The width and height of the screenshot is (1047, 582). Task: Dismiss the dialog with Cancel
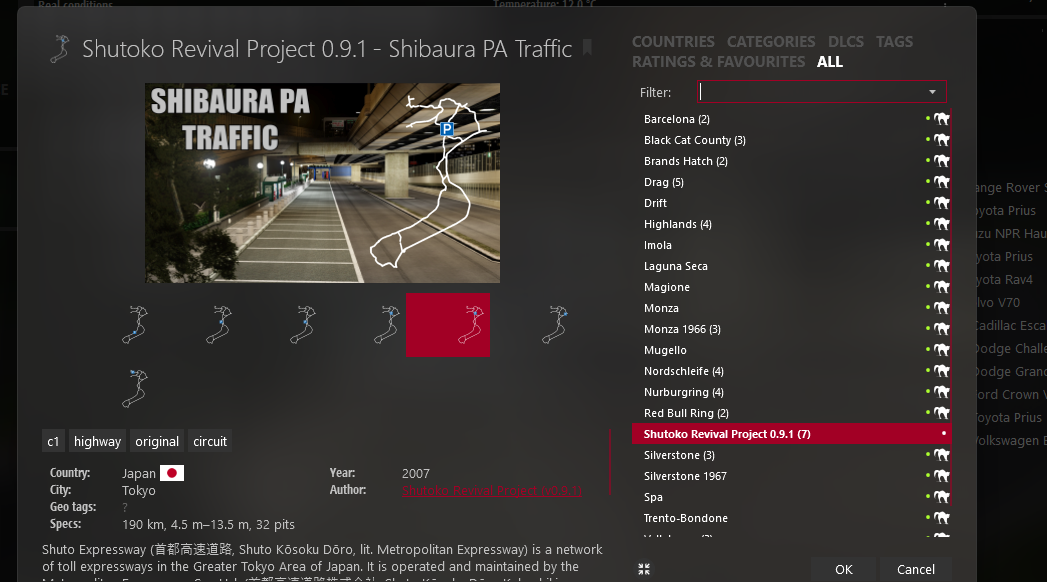[915, 569]
